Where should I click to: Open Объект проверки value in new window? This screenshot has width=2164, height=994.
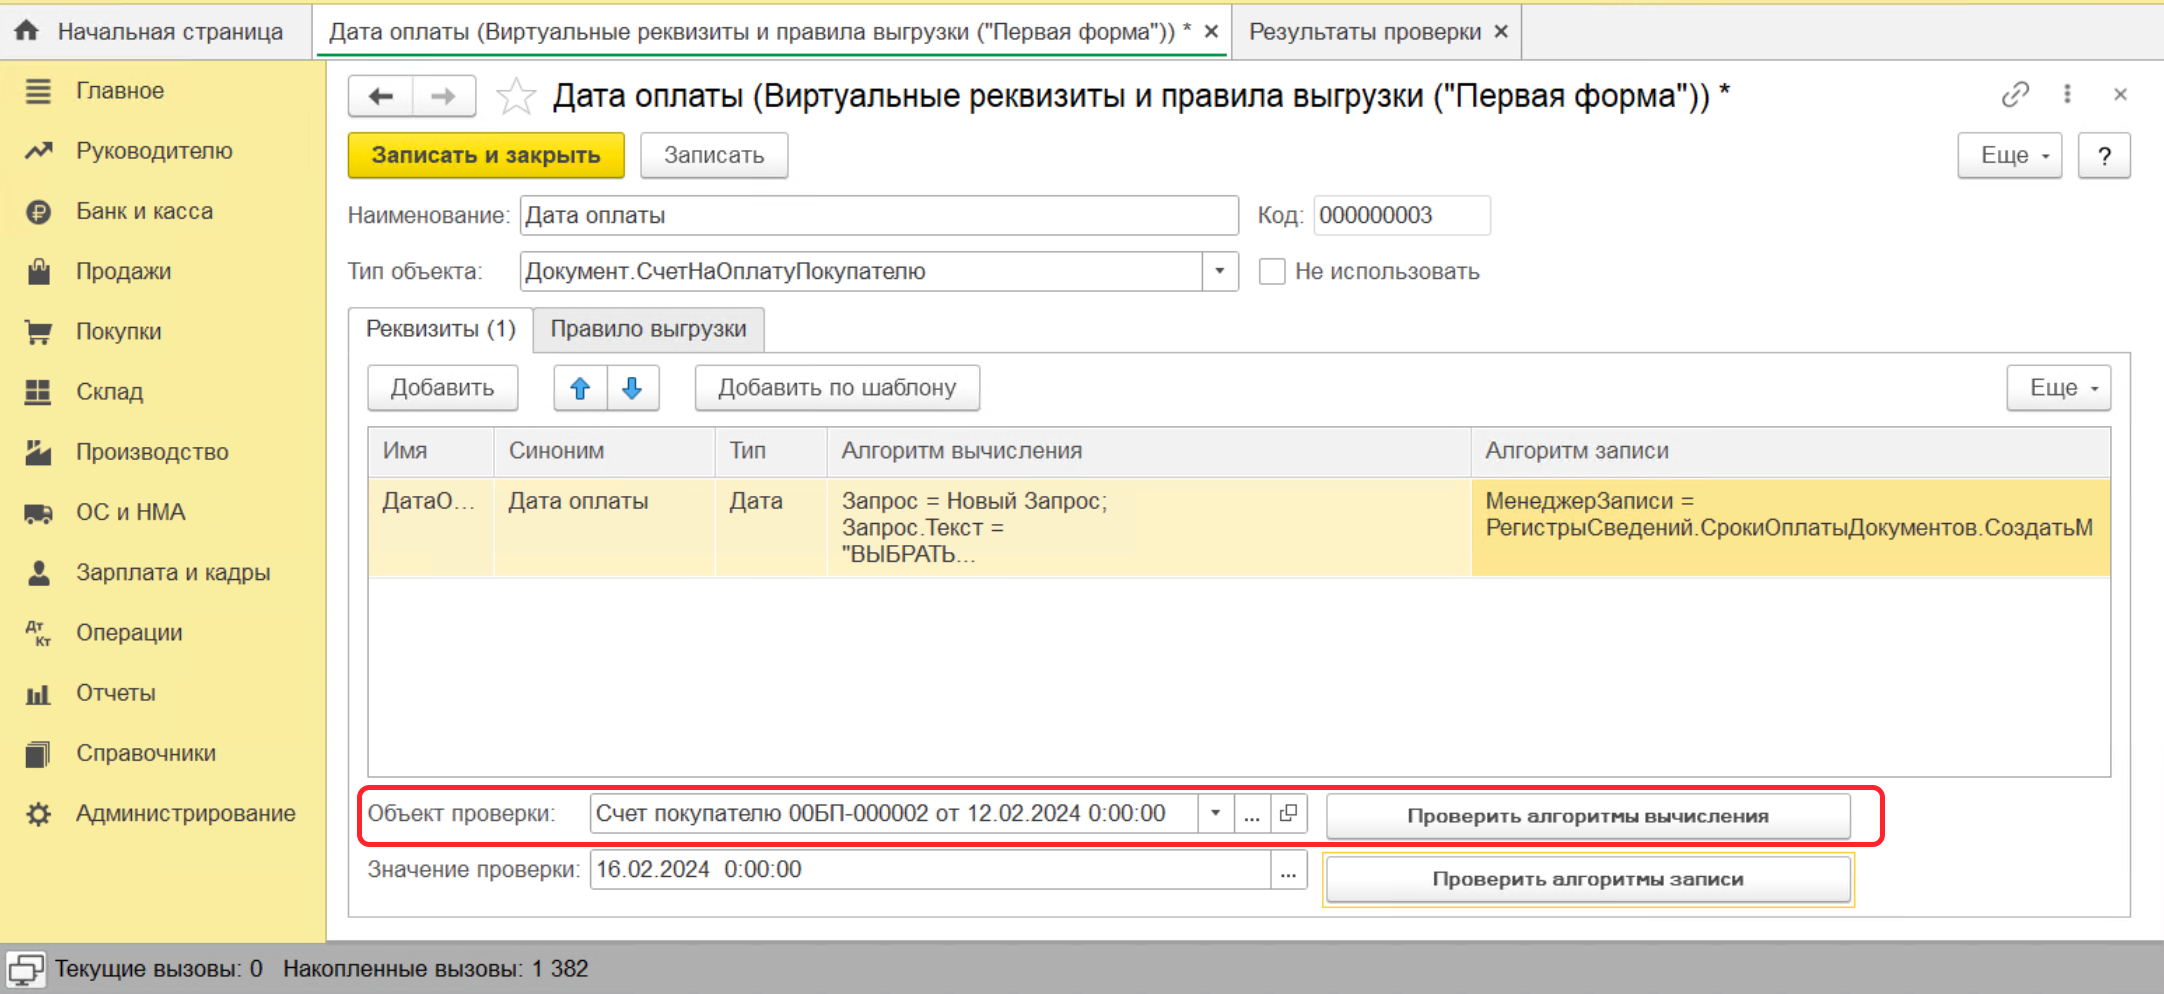pos(1289,813)
